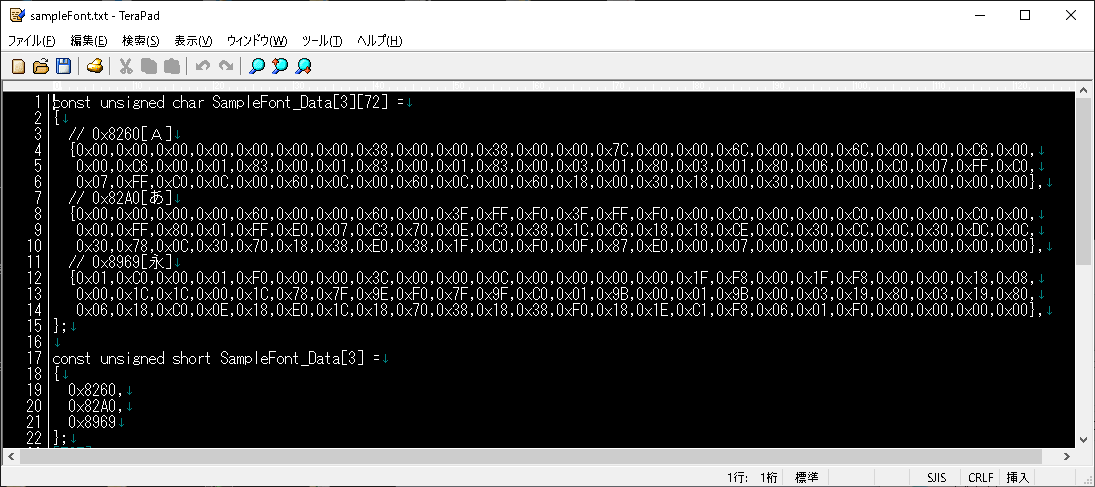The image size is (1095, 487).
Task: Paste with the clipboard icon
Action: coord(171,66)
